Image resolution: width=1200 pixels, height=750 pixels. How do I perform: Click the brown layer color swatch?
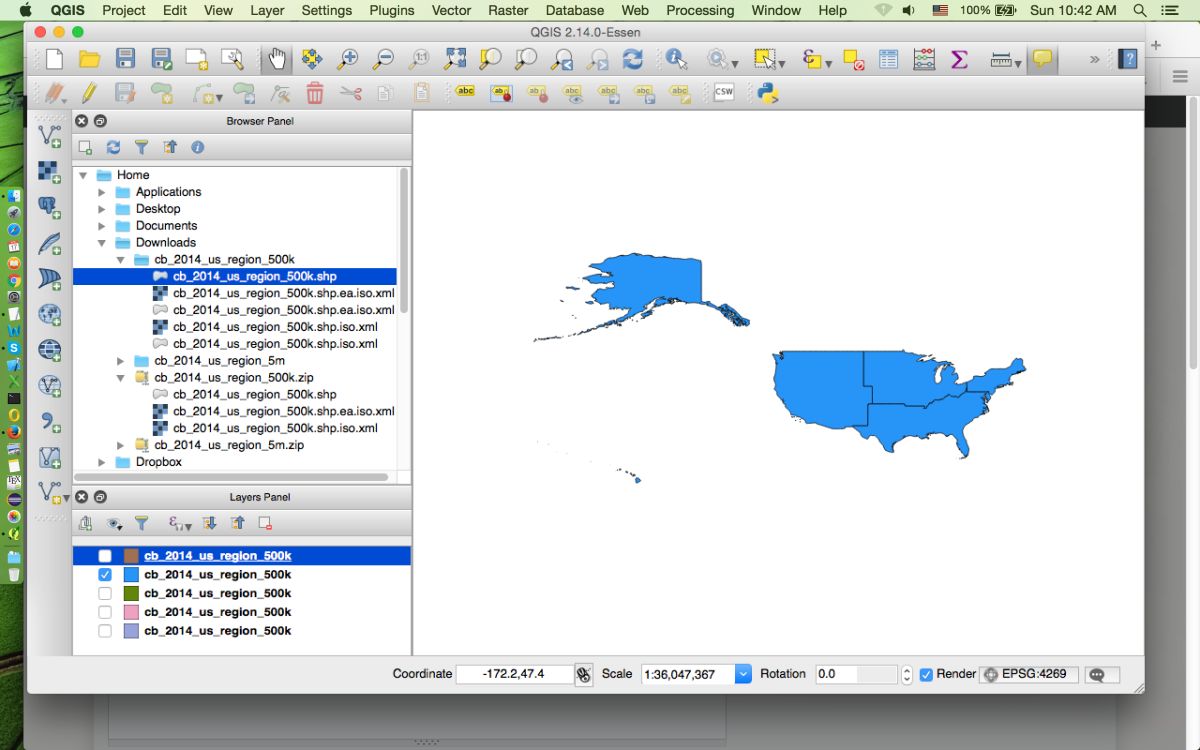pos(131,556)
